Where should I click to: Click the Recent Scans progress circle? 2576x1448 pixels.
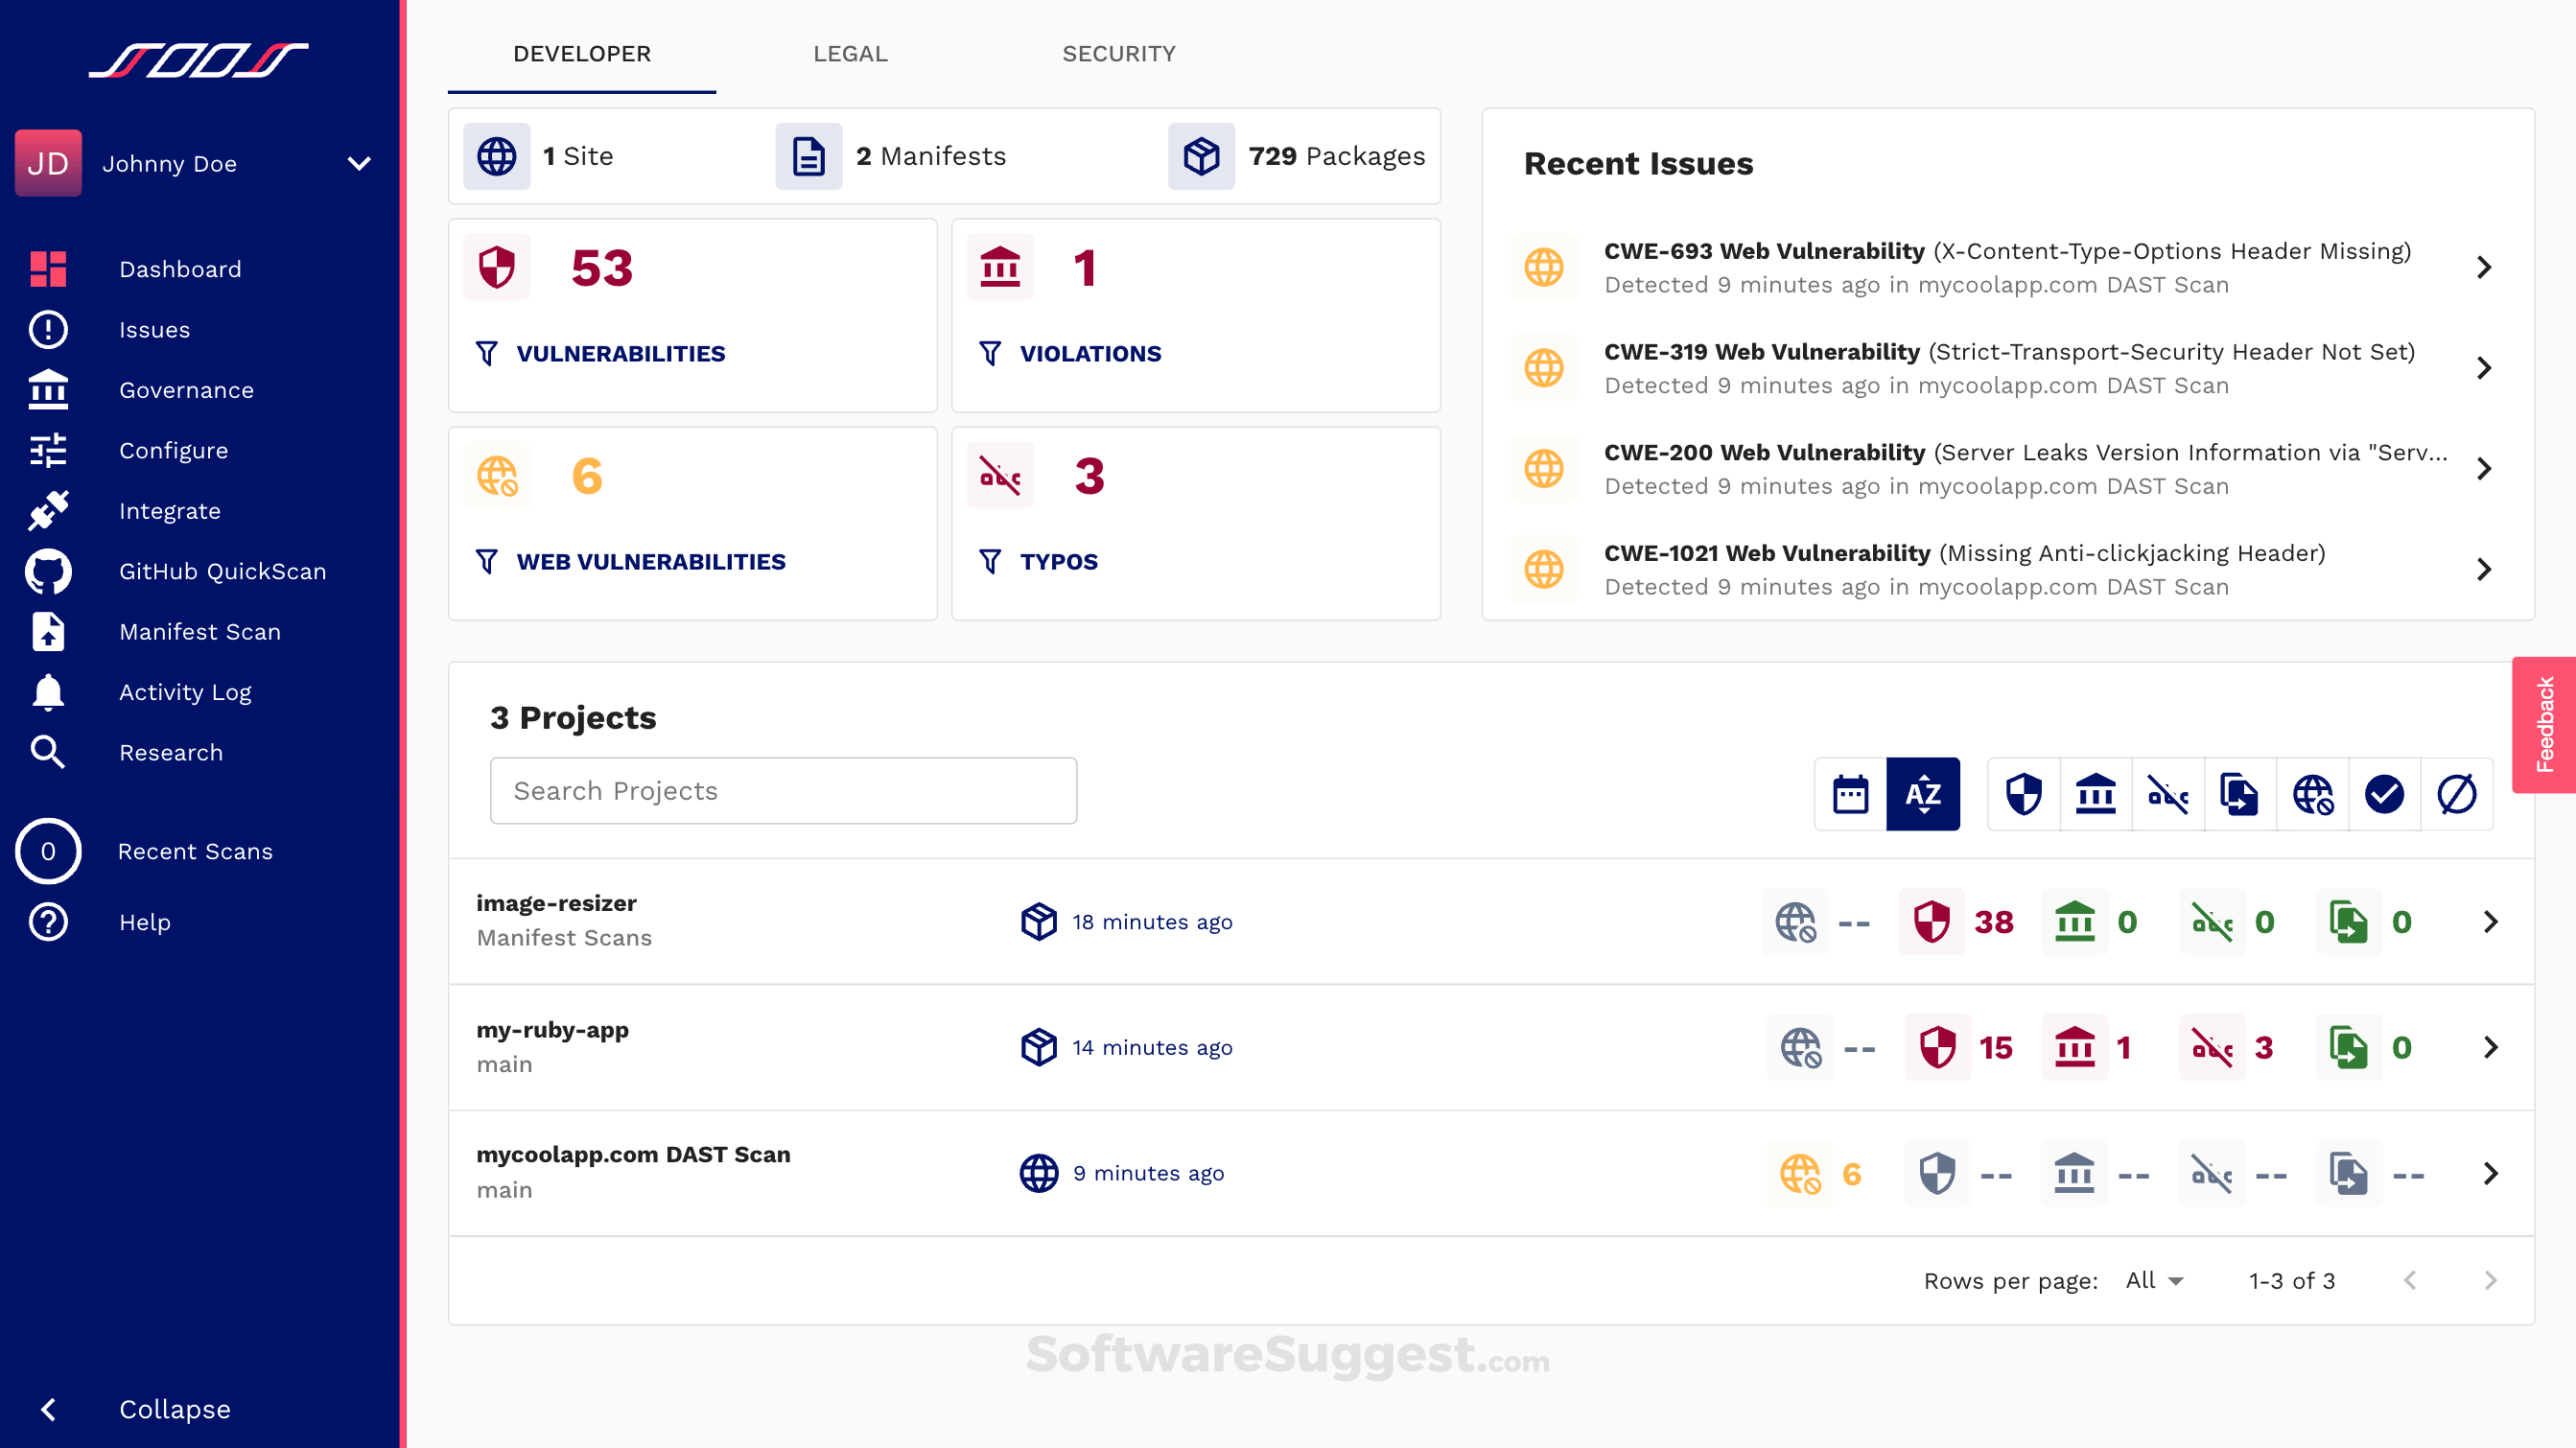tap(48, 851)
